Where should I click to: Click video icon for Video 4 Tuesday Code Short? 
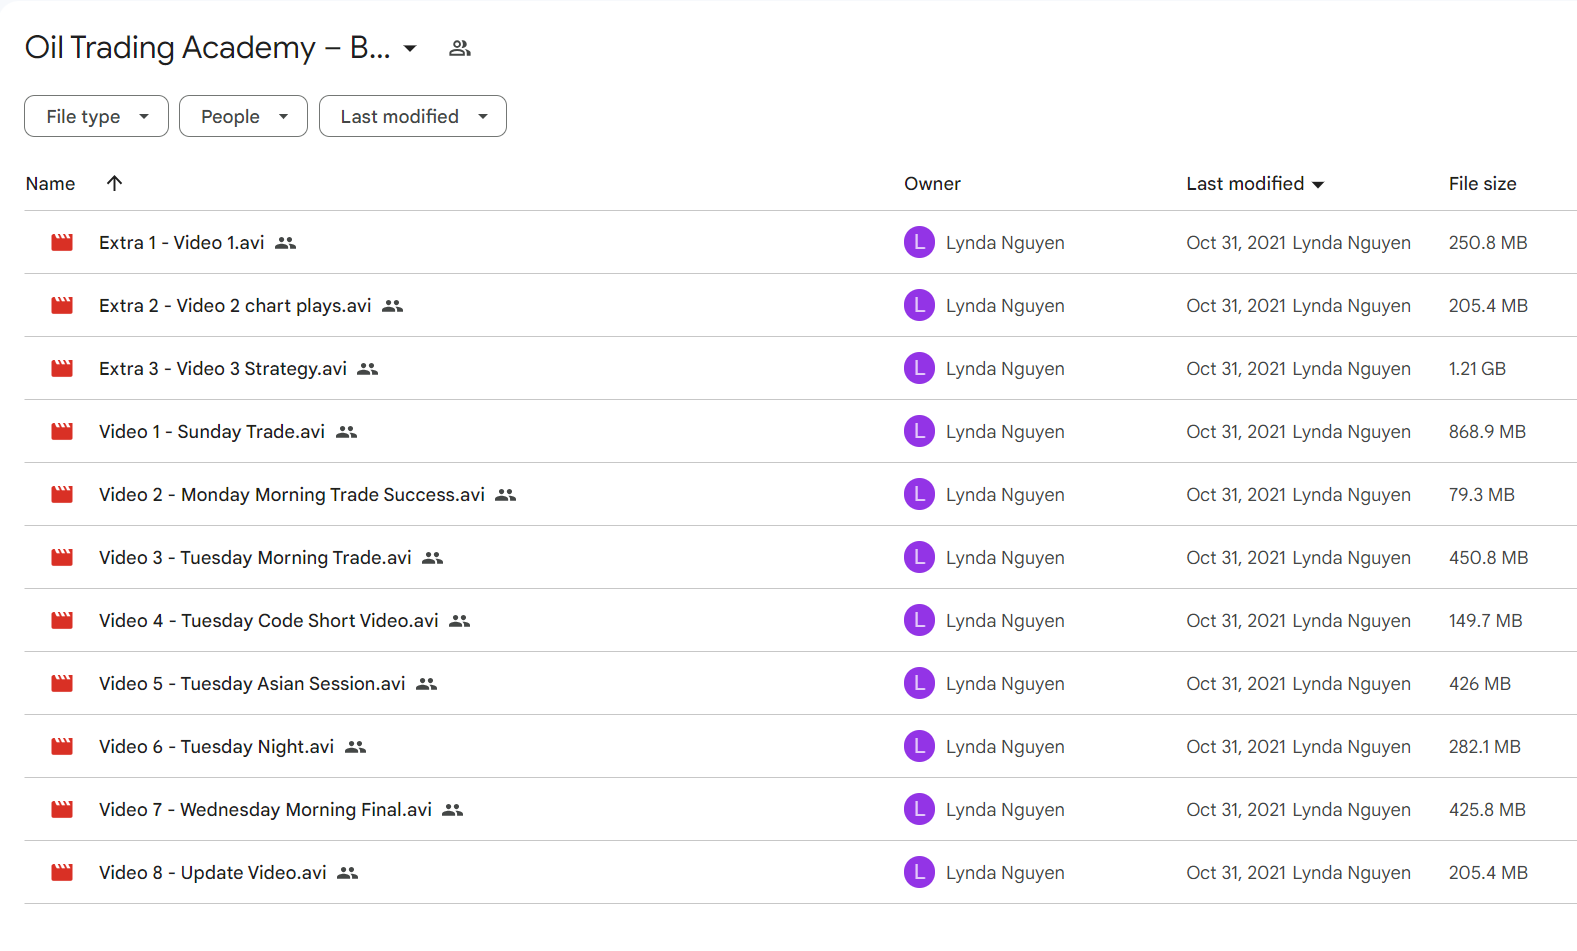coord(62,620)
